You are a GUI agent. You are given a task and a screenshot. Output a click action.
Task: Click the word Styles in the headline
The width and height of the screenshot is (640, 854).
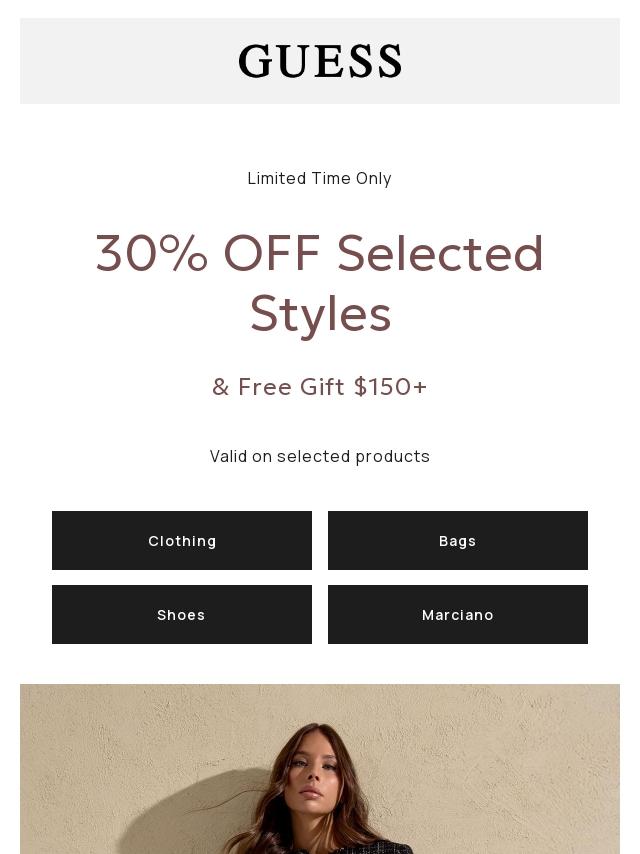coord(320,313)
